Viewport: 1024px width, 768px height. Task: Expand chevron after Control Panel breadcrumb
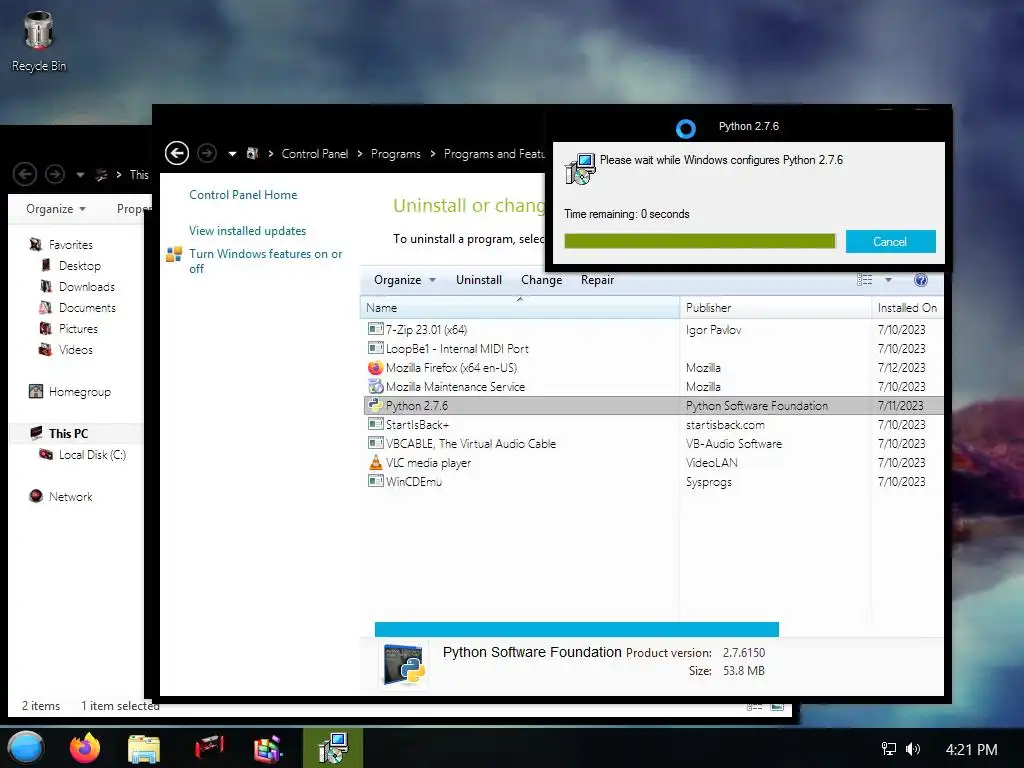(x=360, y=154)
